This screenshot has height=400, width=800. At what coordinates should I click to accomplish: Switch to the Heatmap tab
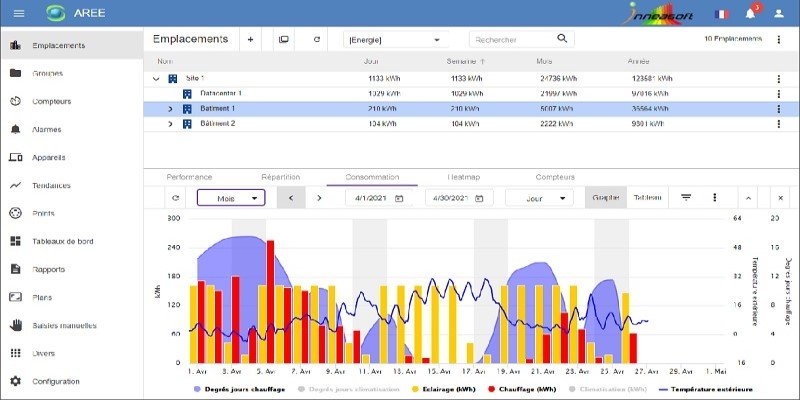464,176
